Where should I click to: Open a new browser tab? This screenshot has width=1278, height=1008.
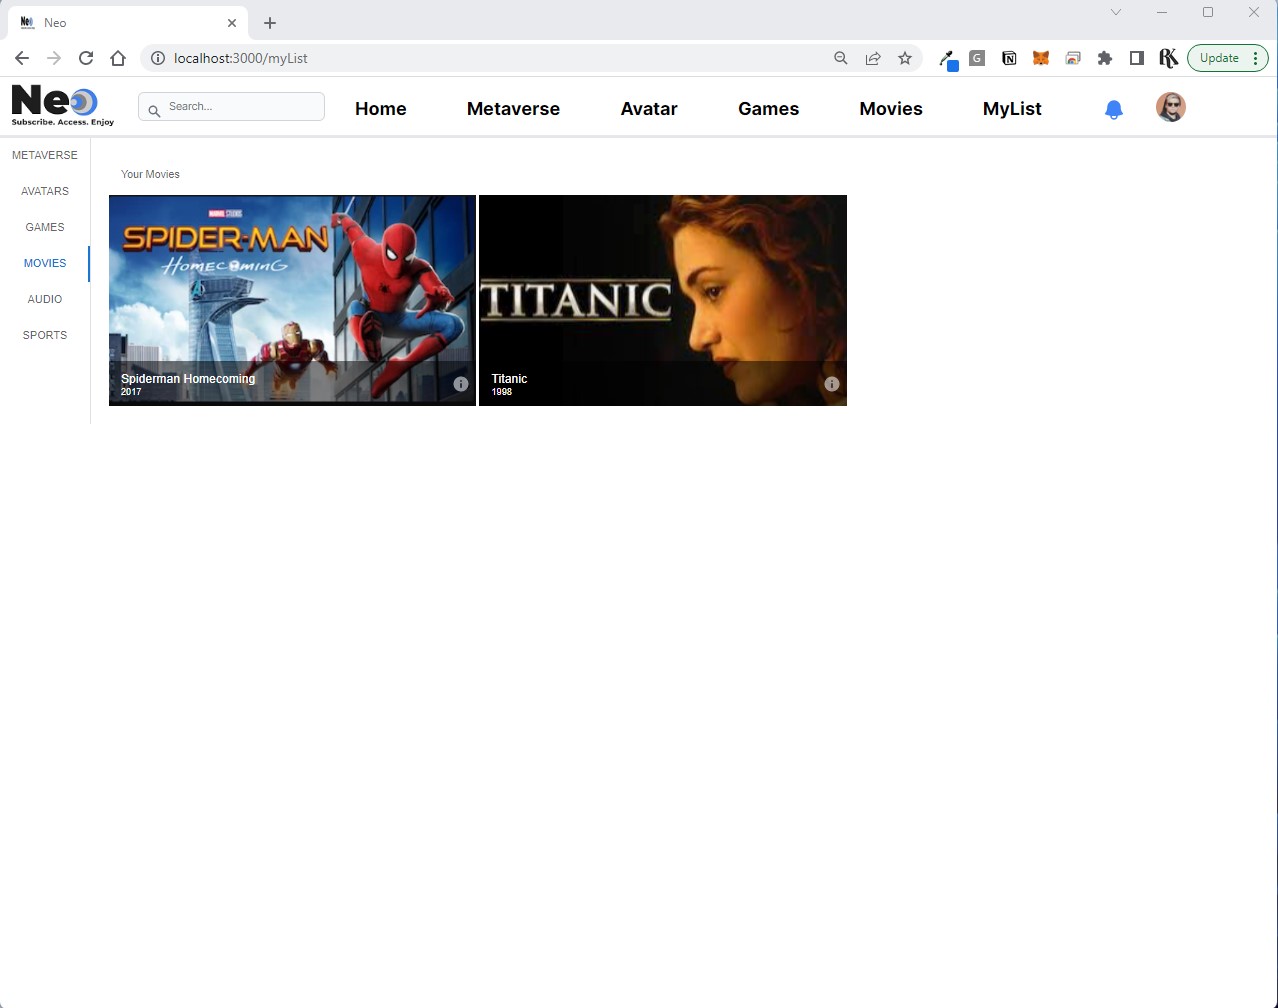pyautogui.click(x=270, y=22)
